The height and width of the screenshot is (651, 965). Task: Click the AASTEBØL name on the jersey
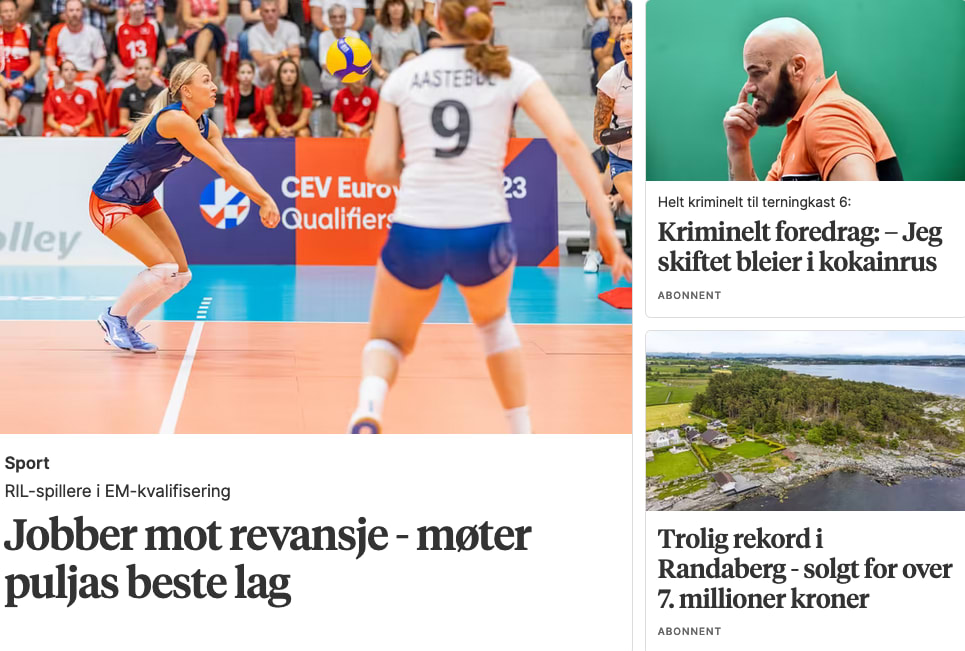[454, 79]
